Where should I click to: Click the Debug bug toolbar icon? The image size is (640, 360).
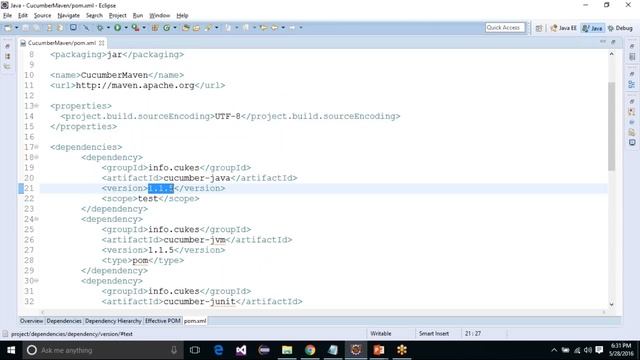click(100, 28)
